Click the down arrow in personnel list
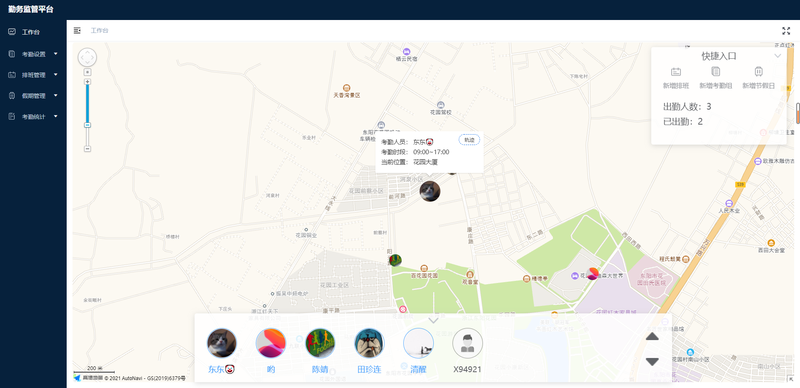The width and height of the screenshot is (800, 388). (652, 361)
